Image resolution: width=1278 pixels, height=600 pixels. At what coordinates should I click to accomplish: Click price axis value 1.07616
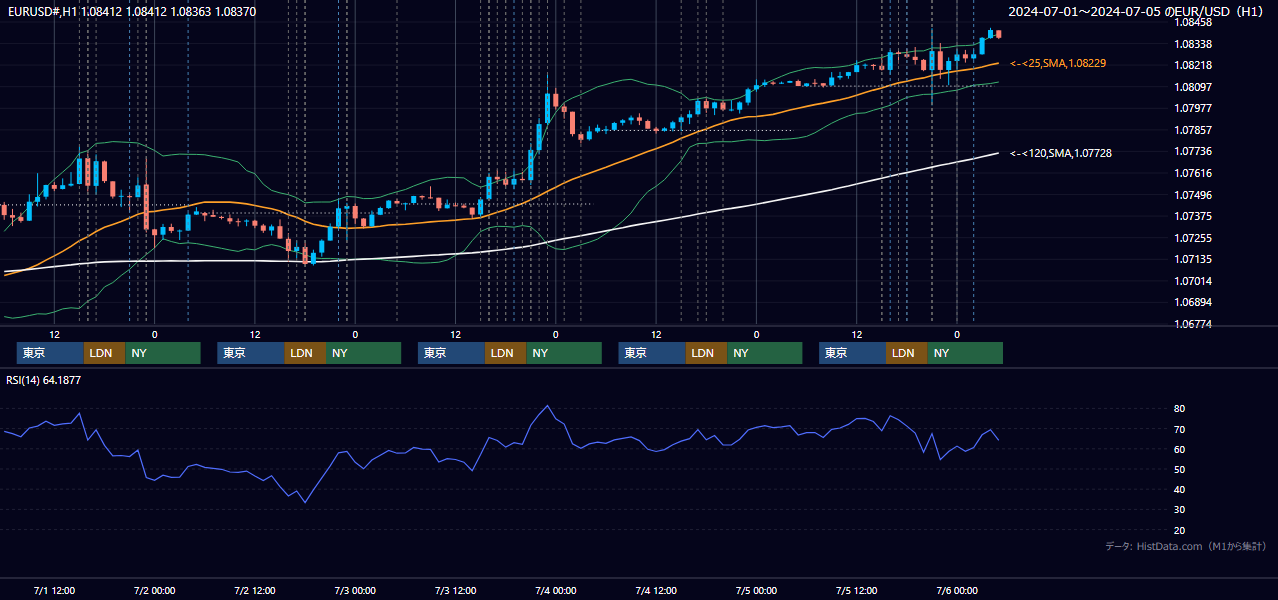click(x=1193, y=173)
